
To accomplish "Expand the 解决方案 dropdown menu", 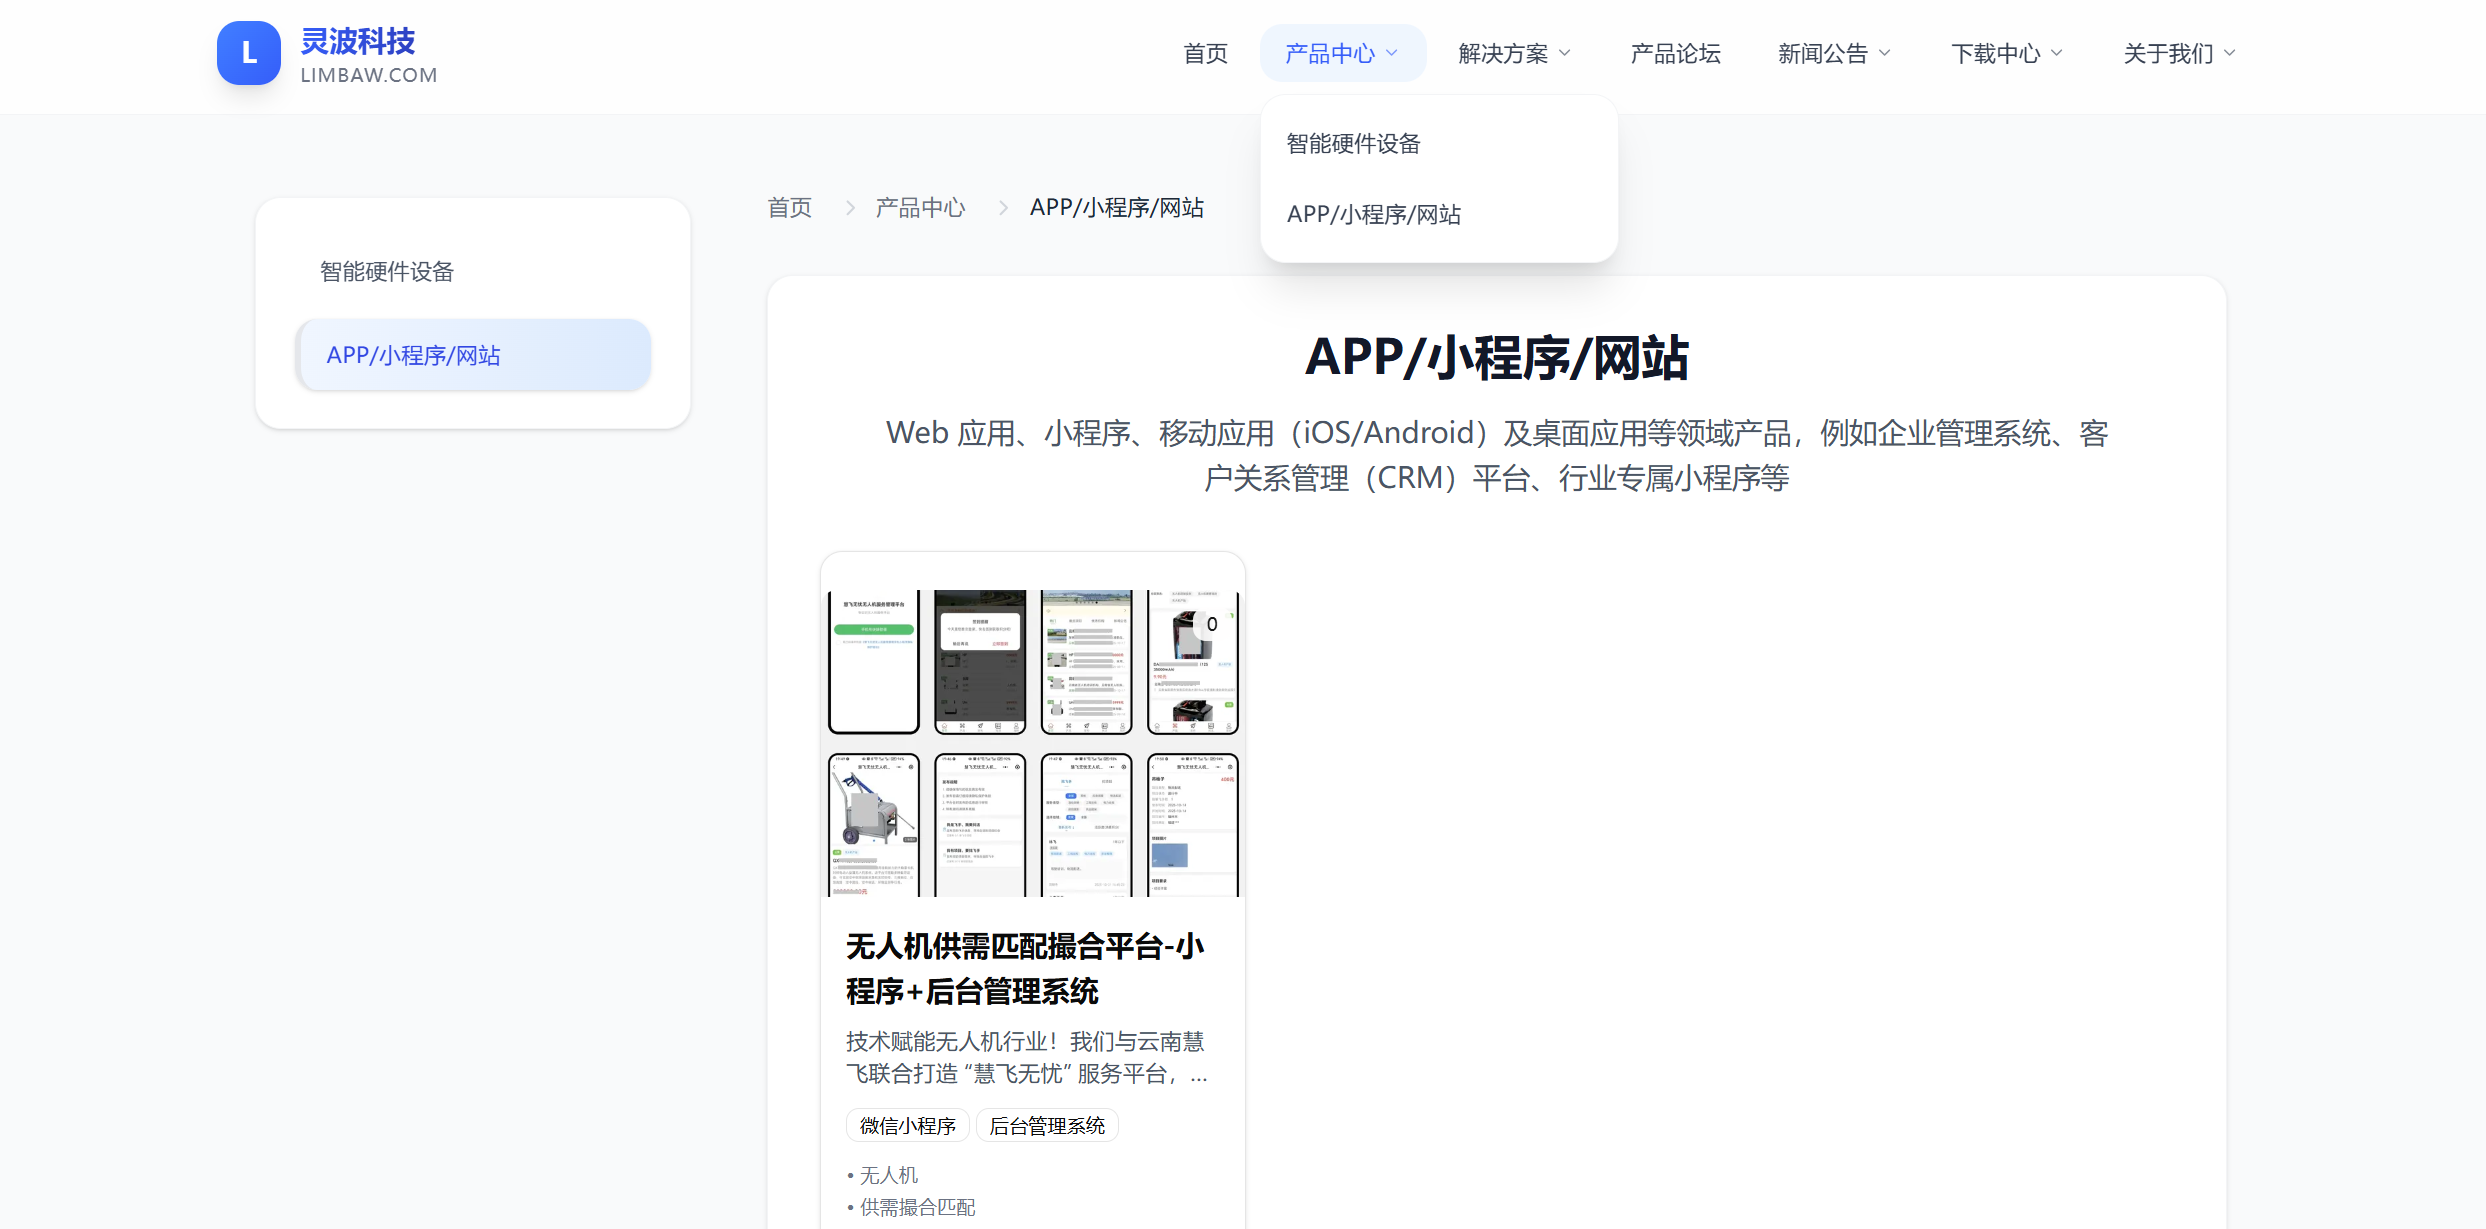I will [x=1514, y=54].
